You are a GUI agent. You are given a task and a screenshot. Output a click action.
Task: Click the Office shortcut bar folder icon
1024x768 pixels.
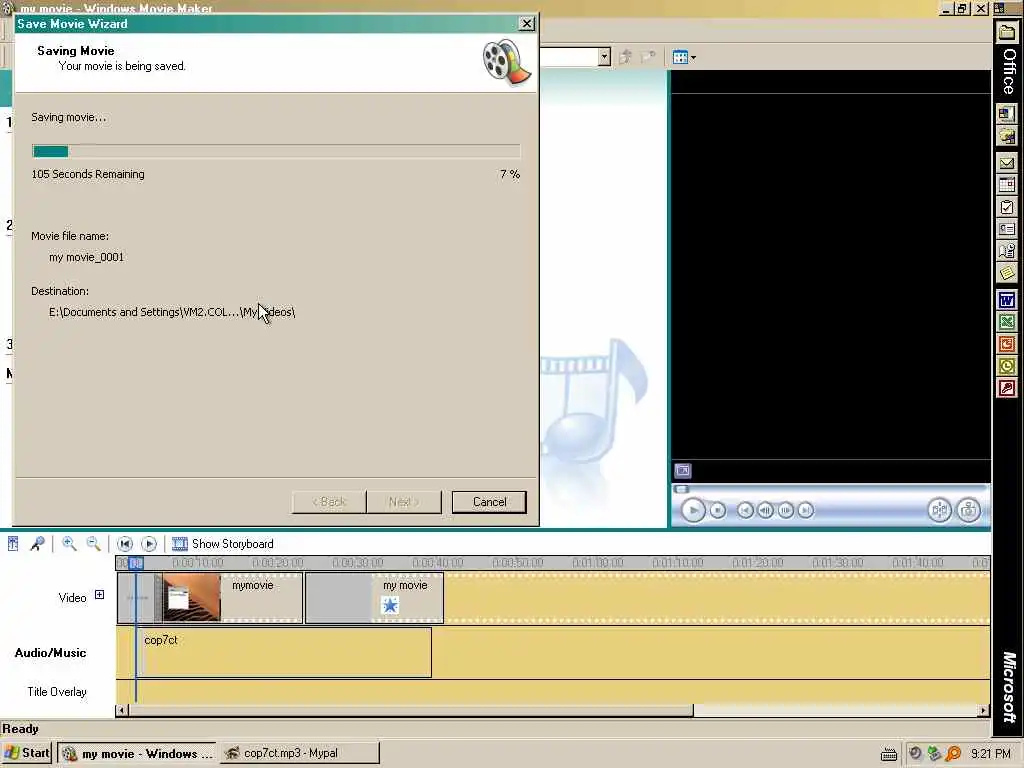point(1007,33)
